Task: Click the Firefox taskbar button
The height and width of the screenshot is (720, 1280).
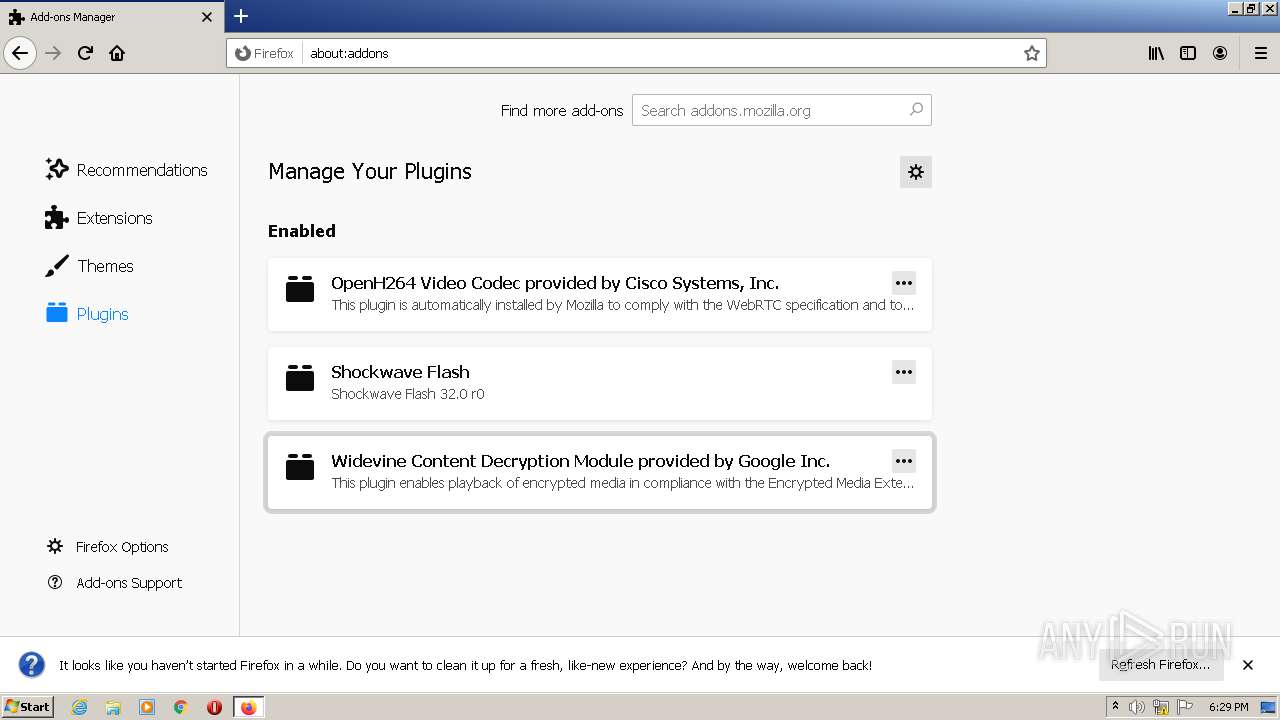Action: [249, 707]
